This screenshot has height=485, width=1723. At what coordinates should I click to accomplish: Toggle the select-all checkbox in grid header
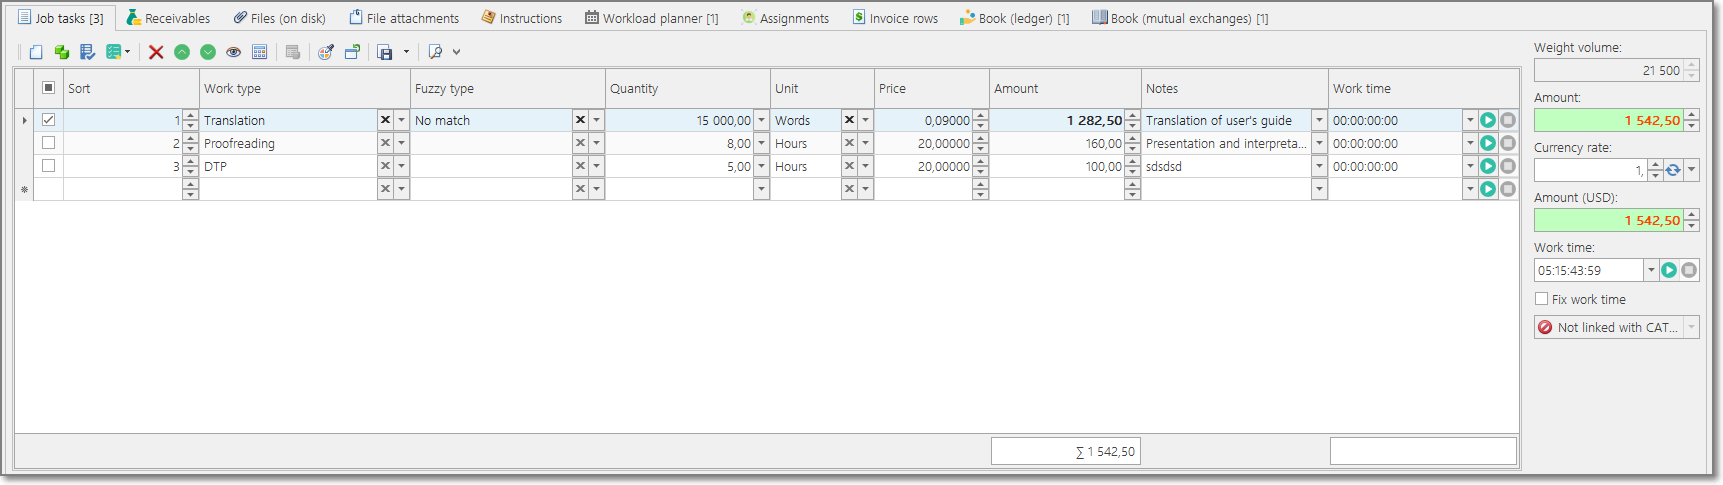coord(48,88)
